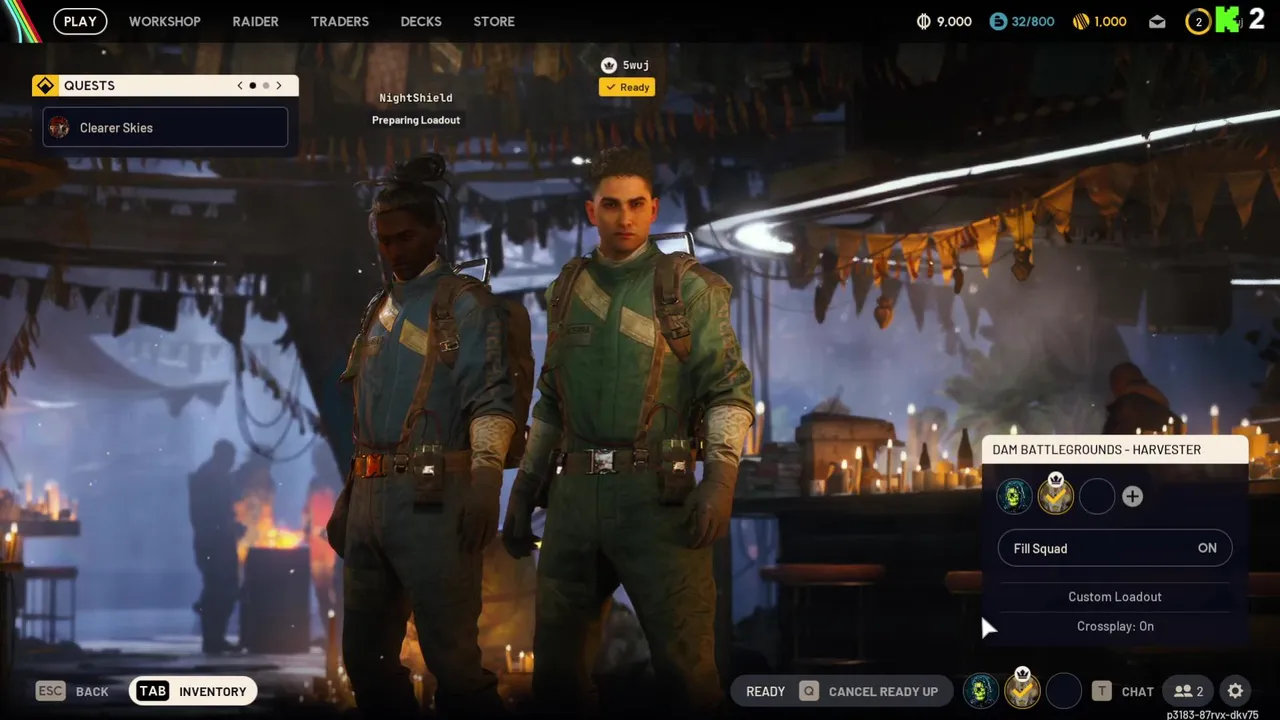Open the Clearer Skies quest

point(165,127)
